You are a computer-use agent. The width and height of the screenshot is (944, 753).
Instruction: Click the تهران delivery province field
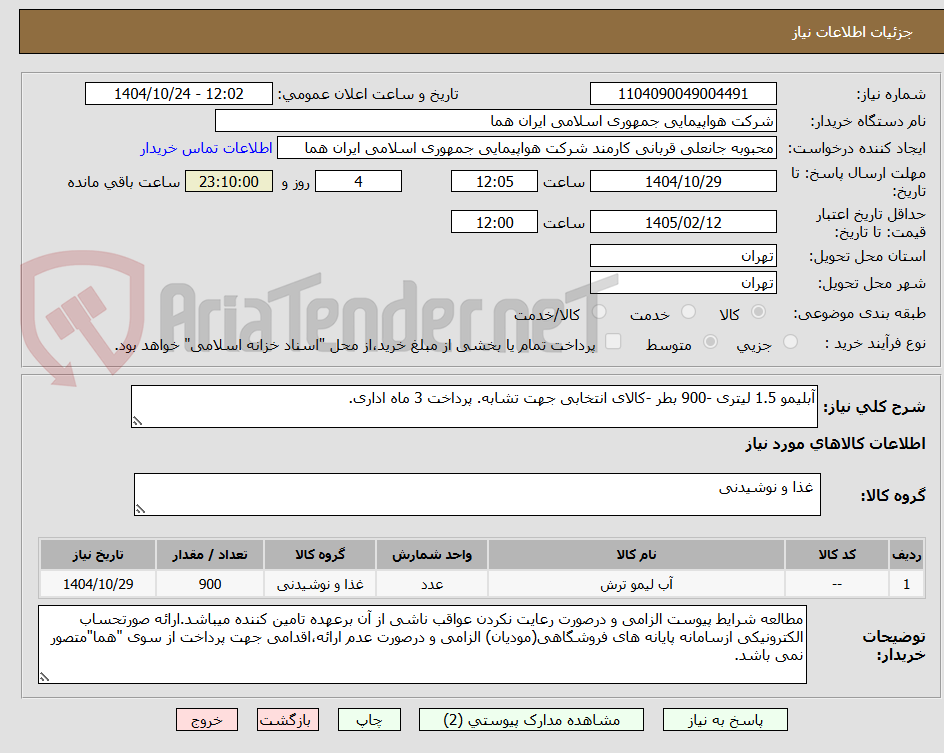click(x=683, y=256)
